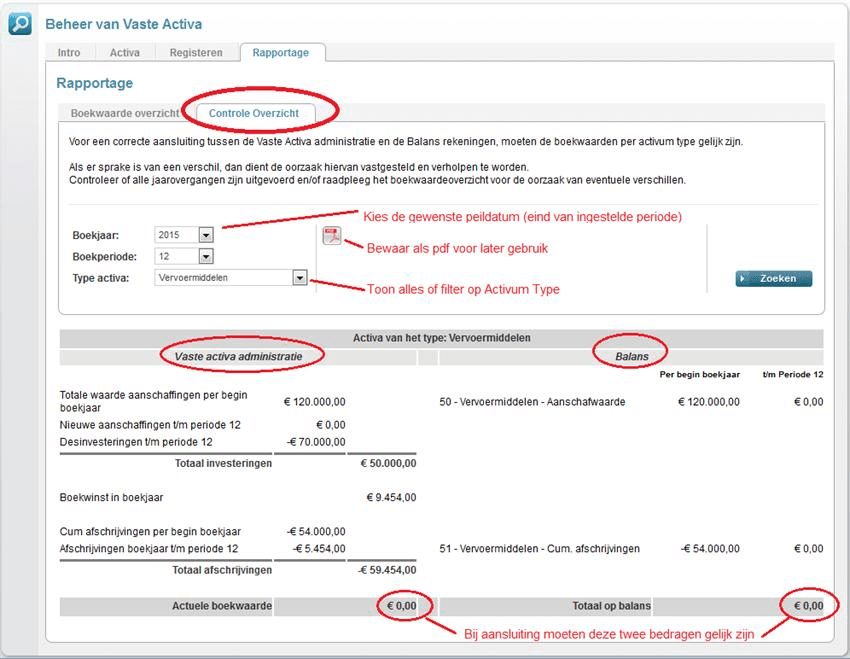Click 'Cum afschrijvingen per begin boekjaar' label

tap(150, 532)
